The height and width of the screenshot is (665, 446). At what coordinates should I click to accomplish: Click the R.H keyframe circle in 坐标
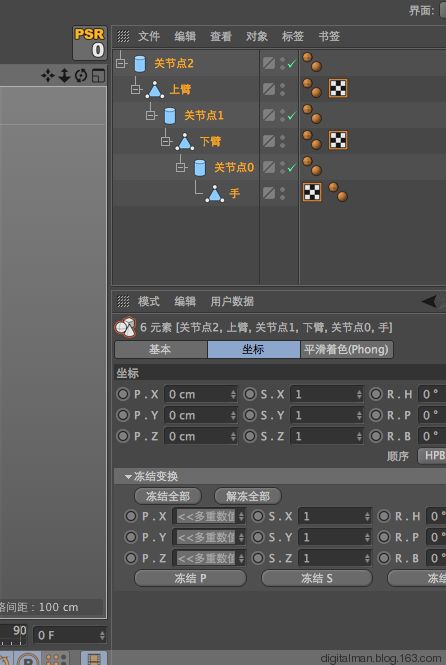point(376,394)
